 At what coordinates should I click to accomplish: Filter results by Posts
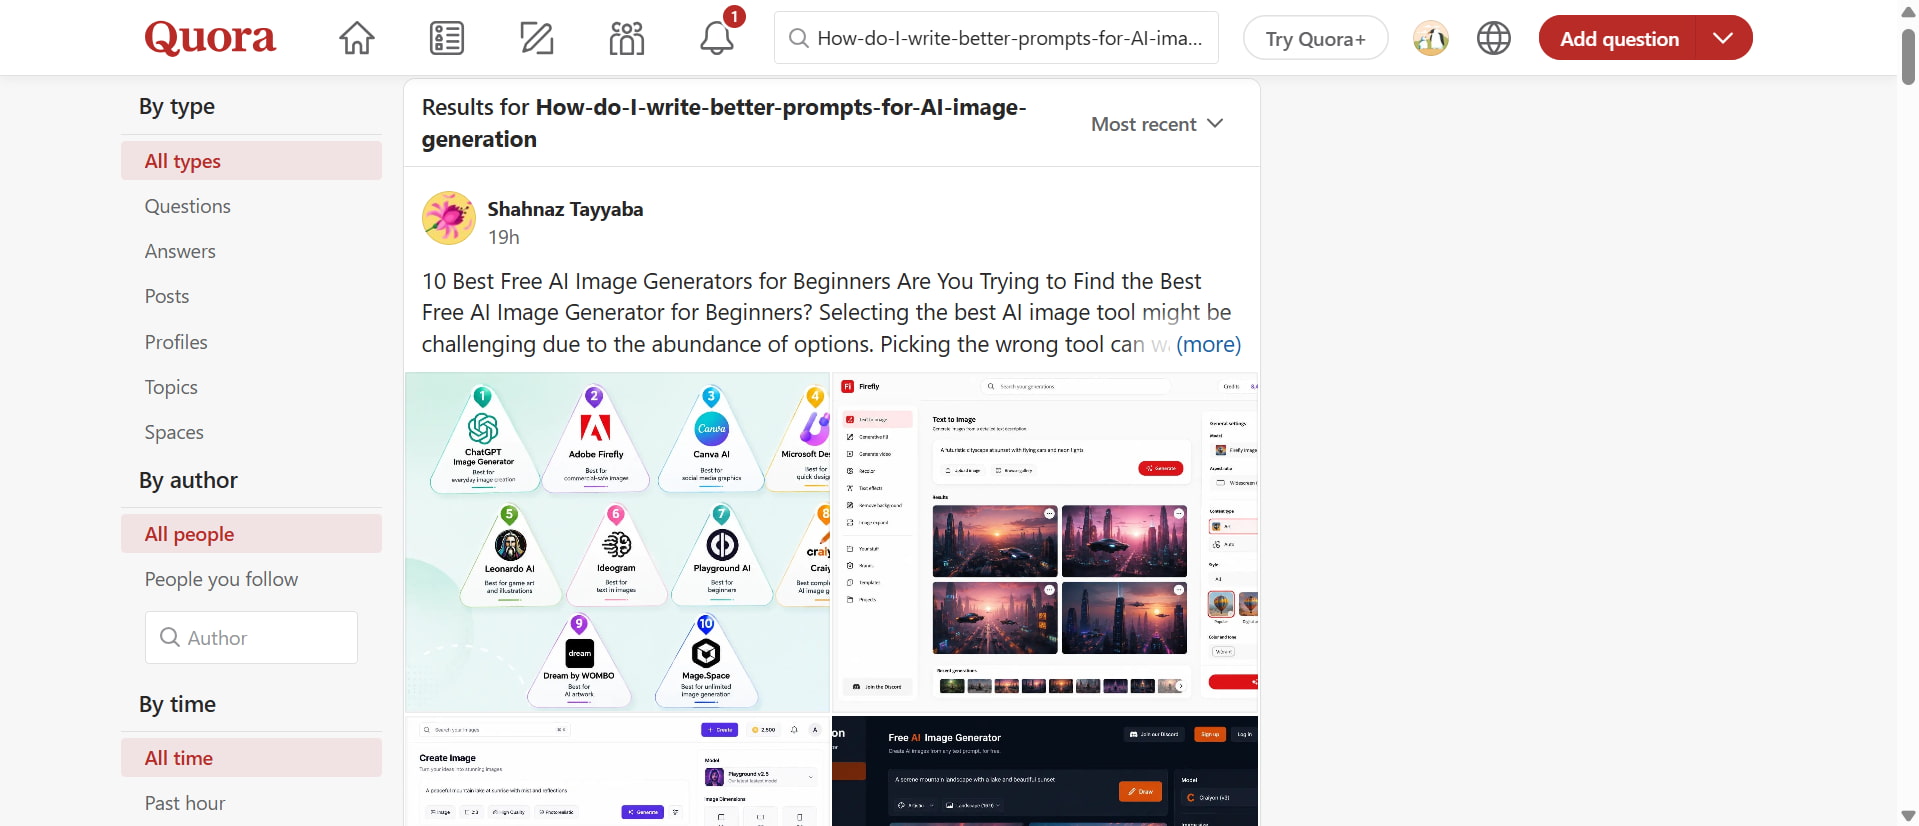[166, 296]
